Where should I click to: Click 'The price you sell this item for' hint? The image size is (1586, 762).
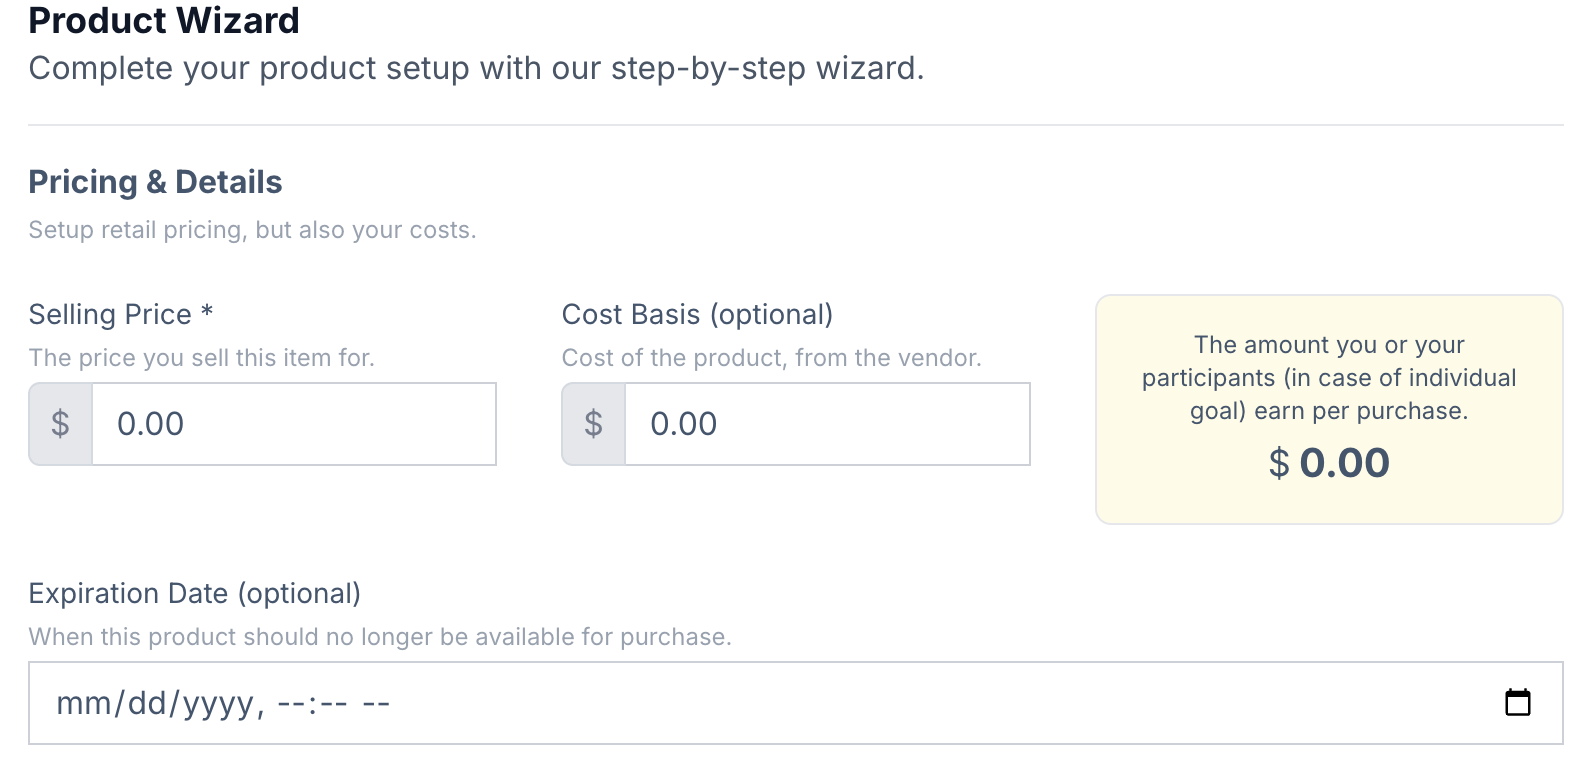pyautogui.click(x=201, y=358)
